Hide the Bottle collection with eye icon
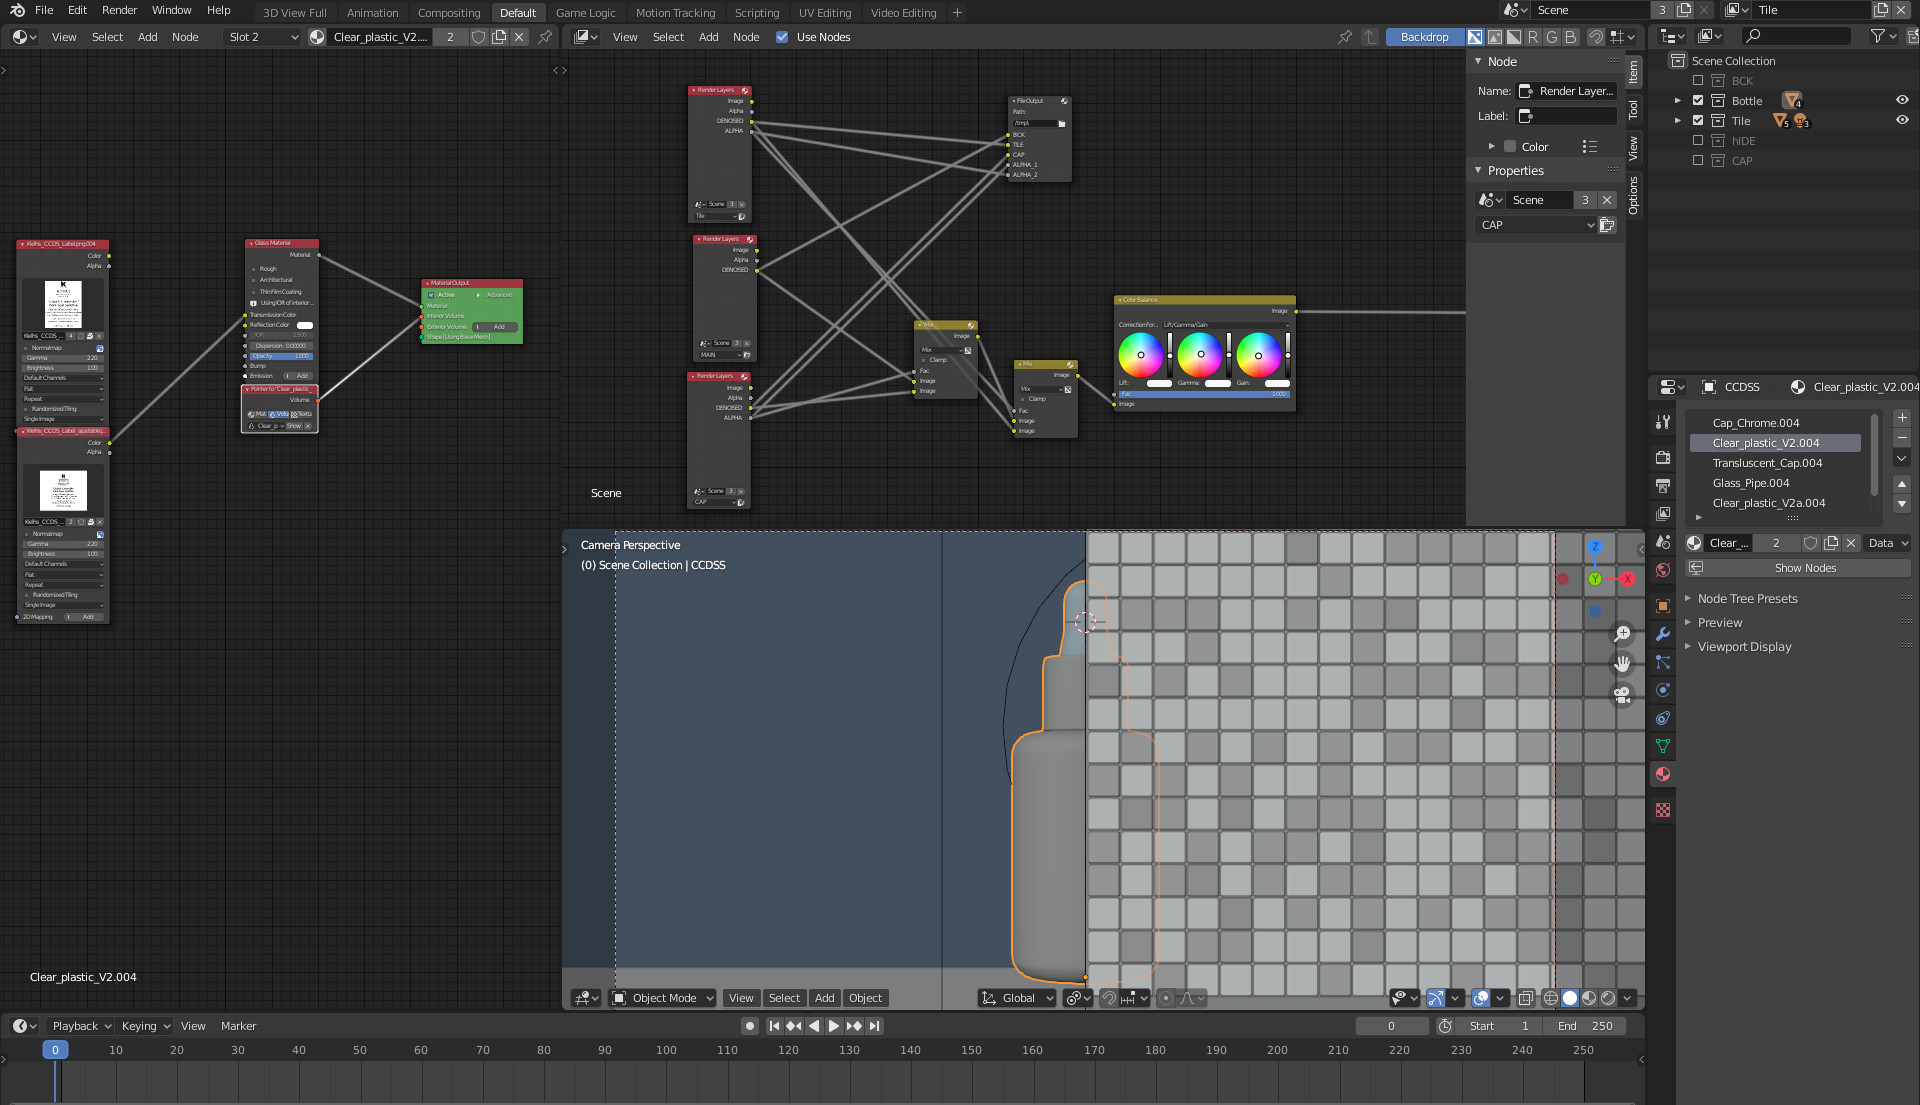This screenshot has height=1105, width=1920. coord(1902,100)
